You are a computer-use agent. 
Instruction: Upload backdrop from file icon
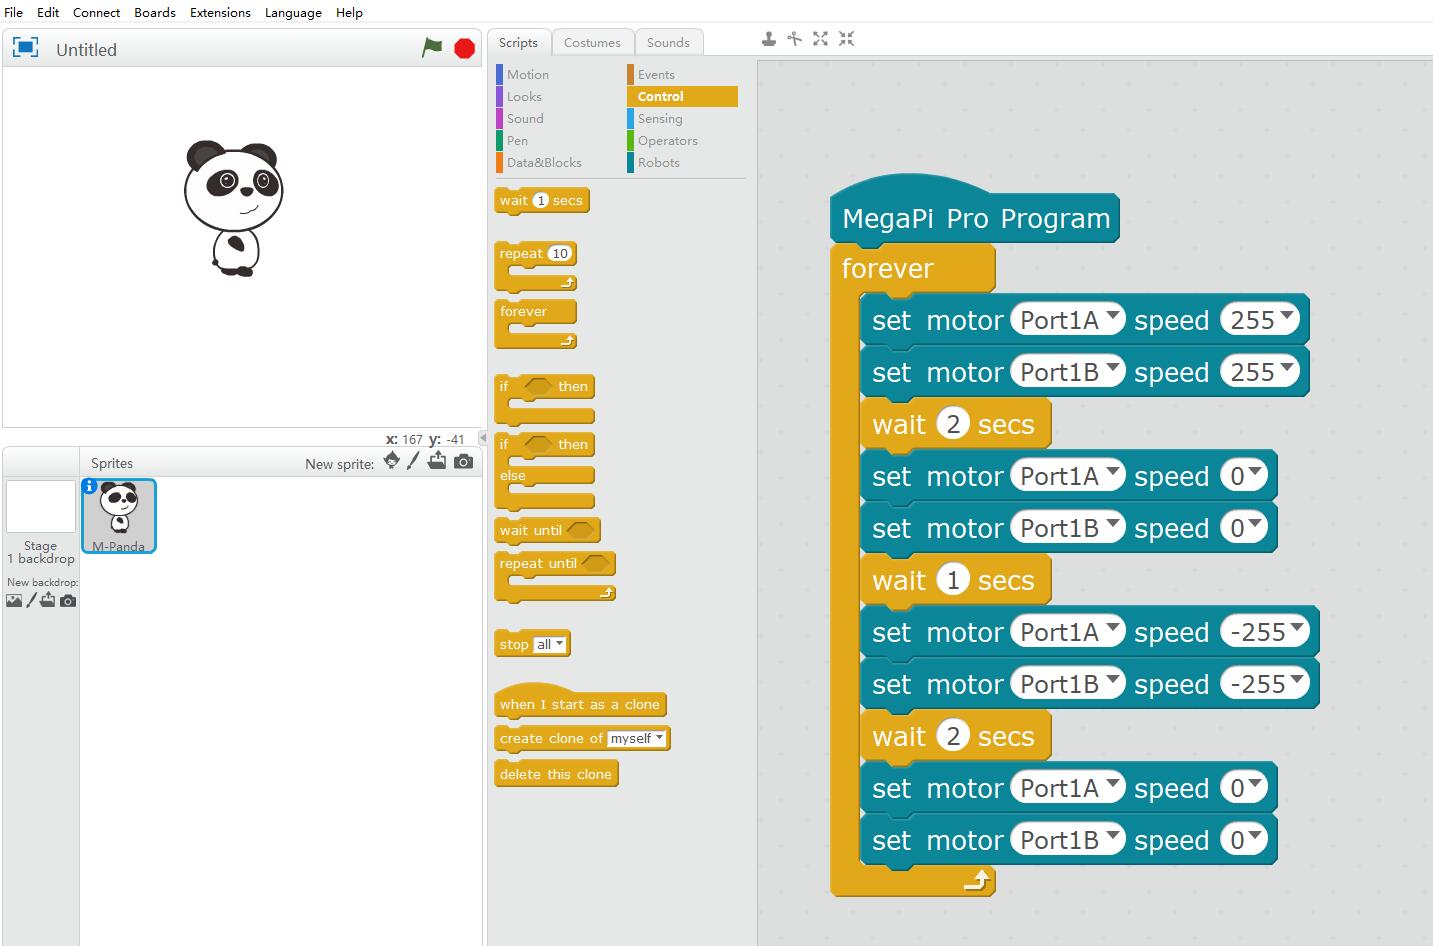(x=48, y=600)
